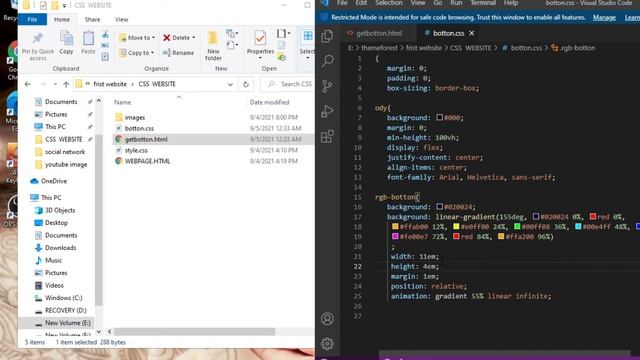Screen dimensions: 640x360
Task: Refresh the File Explorer folder view
Action: point(246,84)
